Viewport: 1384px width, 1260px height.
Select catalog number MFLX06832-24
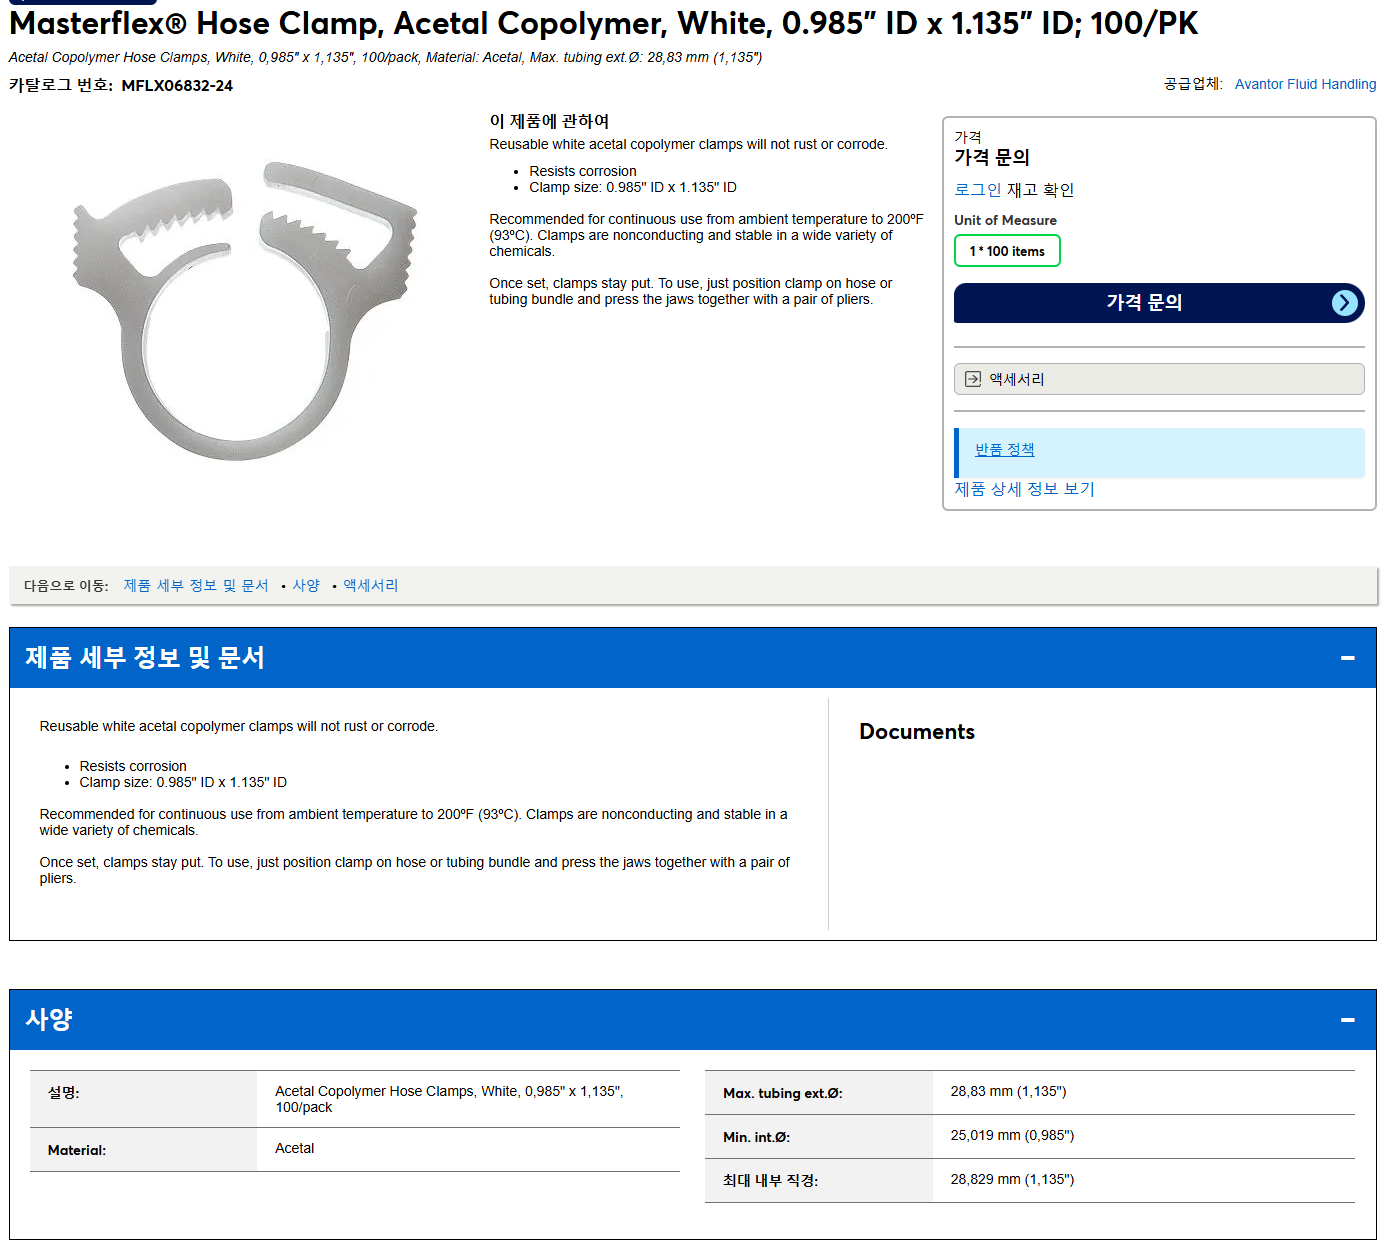pos(177,86)
